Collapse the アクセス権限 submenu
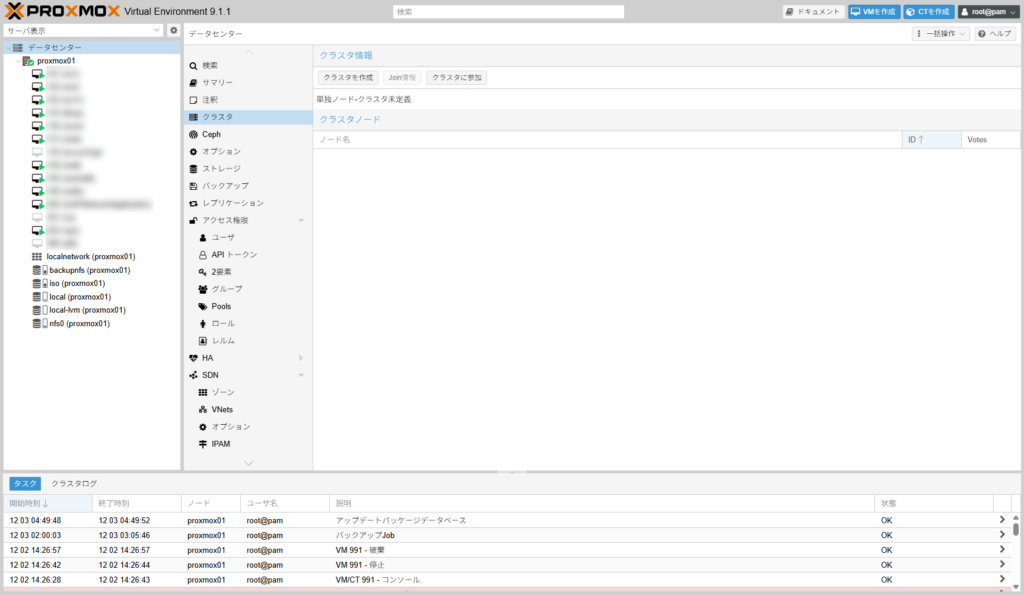 pyautogui.click(x=301, y=220)
